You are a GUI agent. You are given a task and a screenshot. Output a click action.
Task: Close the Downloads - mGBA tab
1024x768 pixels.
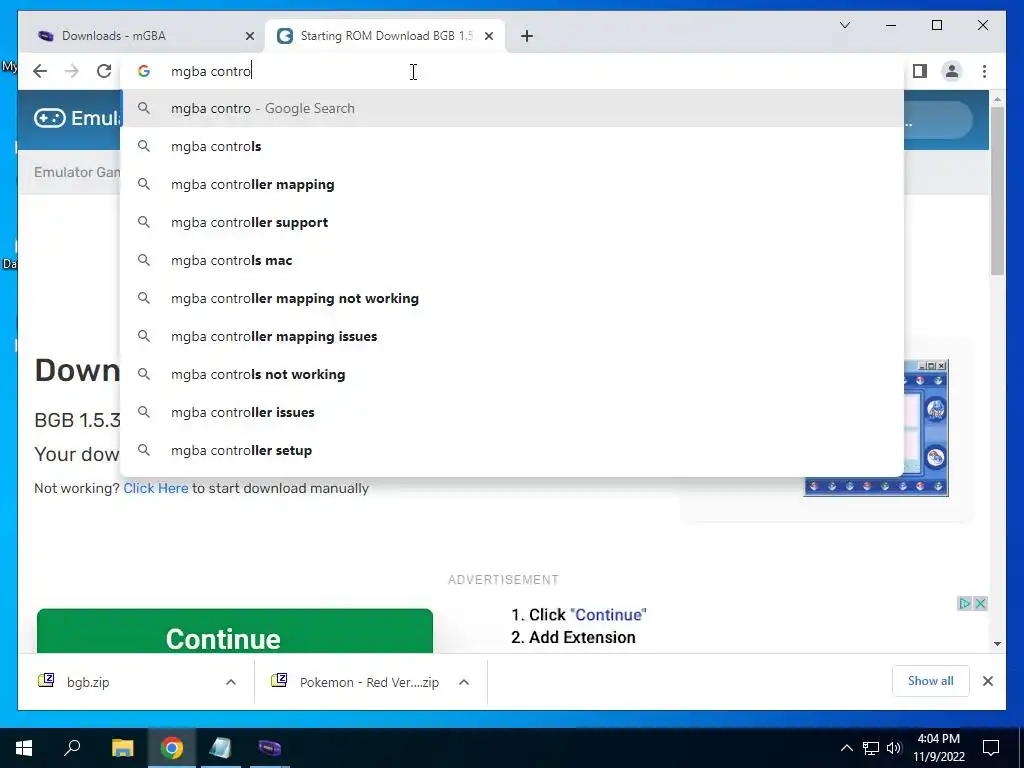249,36
